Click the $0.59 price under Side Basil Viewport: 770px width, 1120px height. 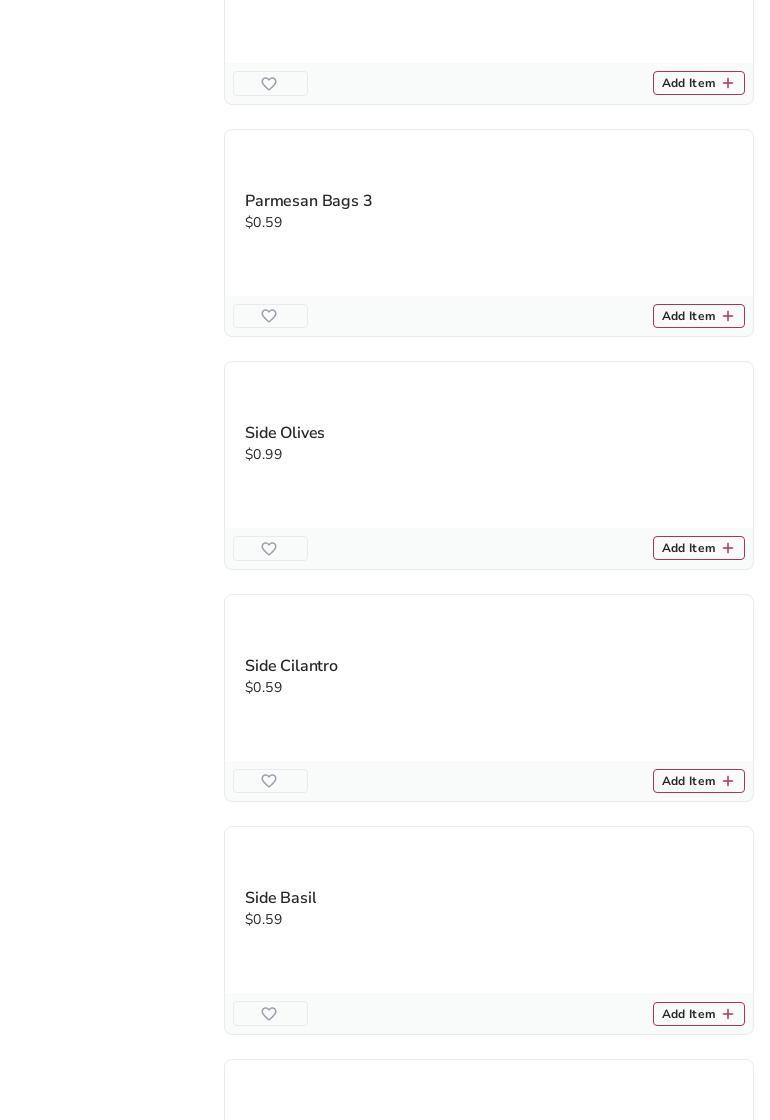(264, 920)
